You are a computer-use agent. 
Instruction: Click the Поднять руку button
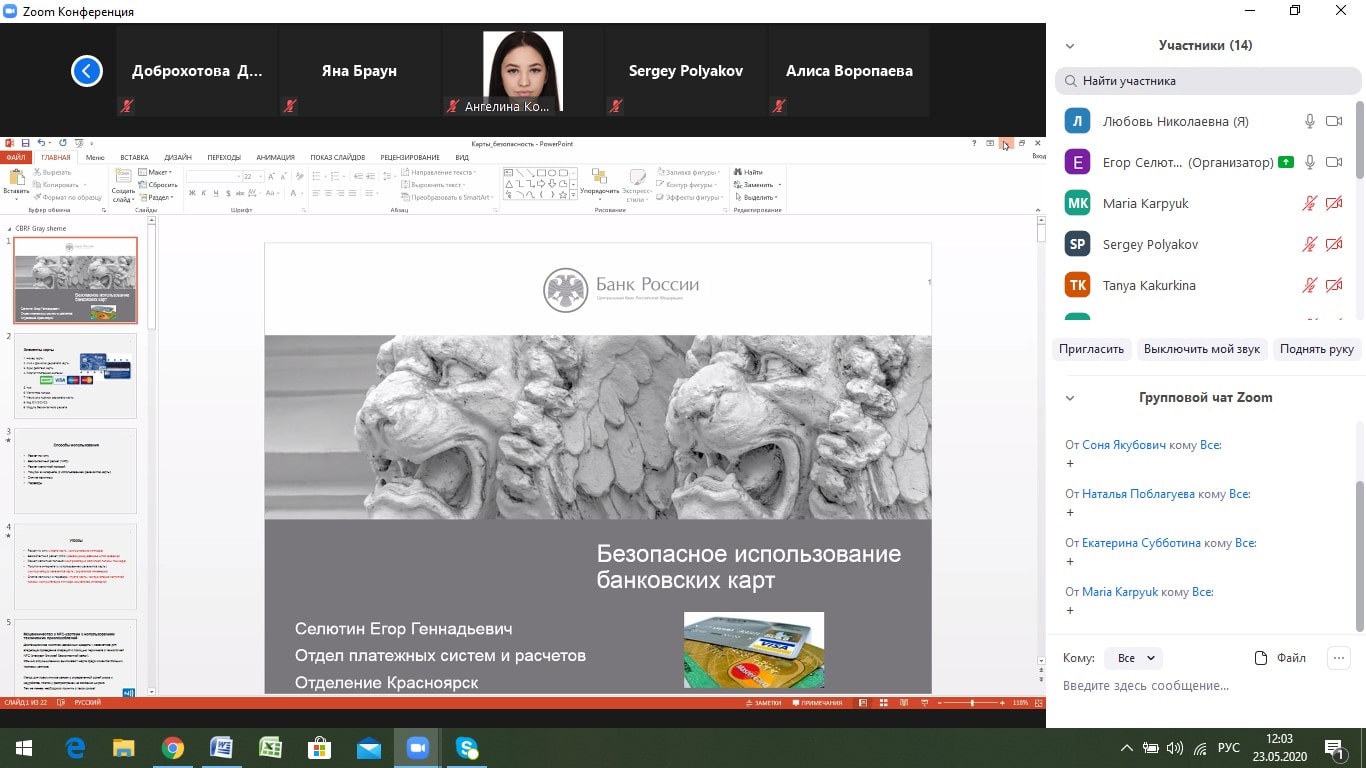coord(1316,349)
